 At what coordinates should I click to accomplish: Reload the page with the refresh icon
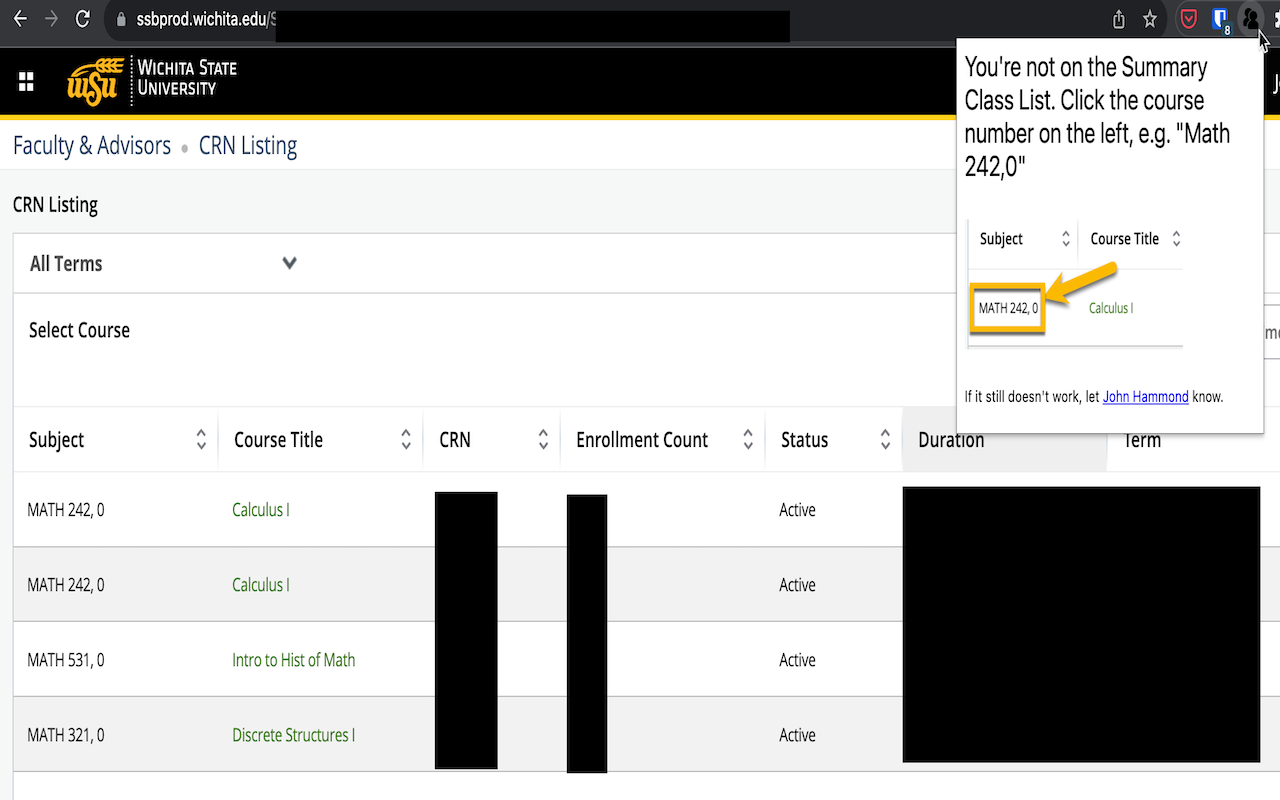pyautogui.click(x=83, y=19)
